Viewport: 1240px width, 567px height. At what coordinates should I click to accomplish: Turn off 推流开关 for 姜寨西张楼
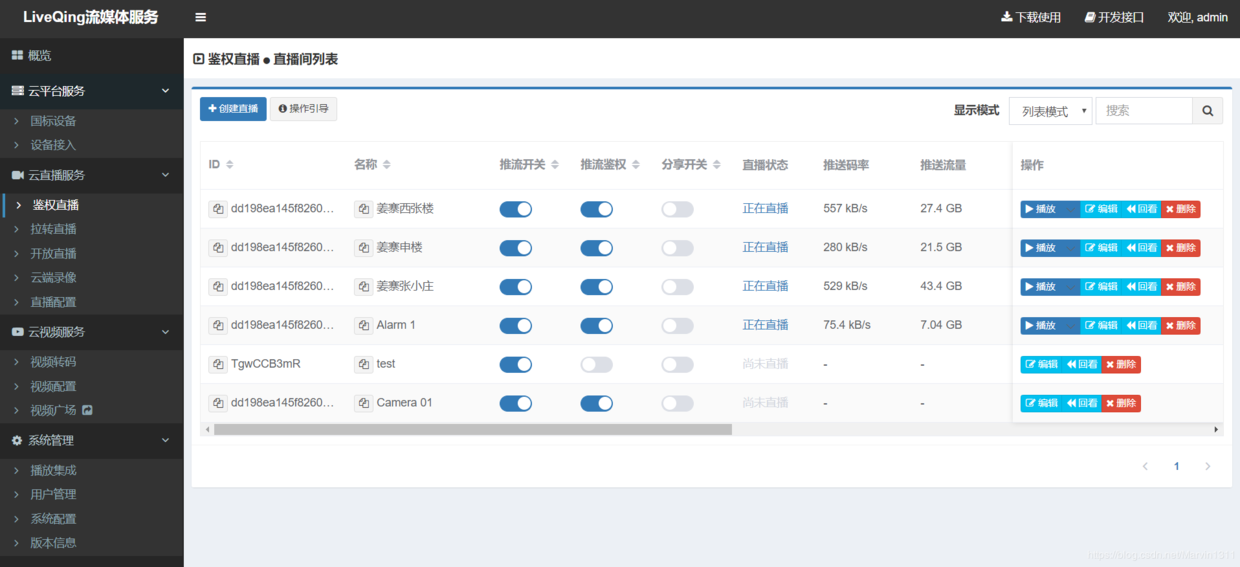(516, 209)
